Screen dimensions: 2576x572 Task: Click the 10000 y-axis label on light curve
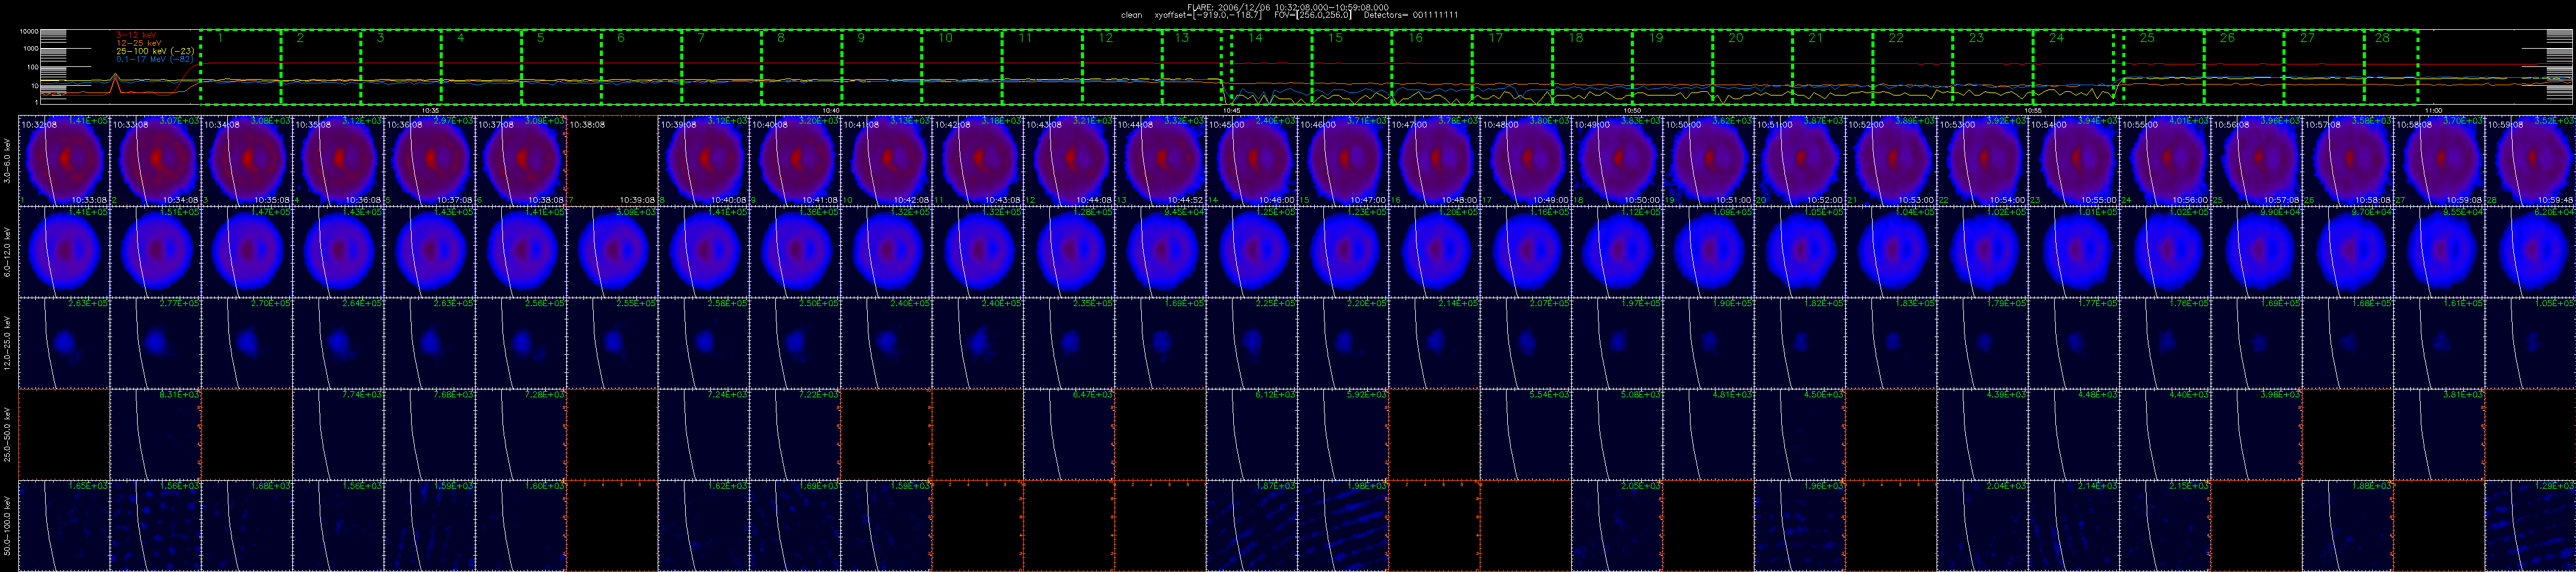tap(30, 32)
